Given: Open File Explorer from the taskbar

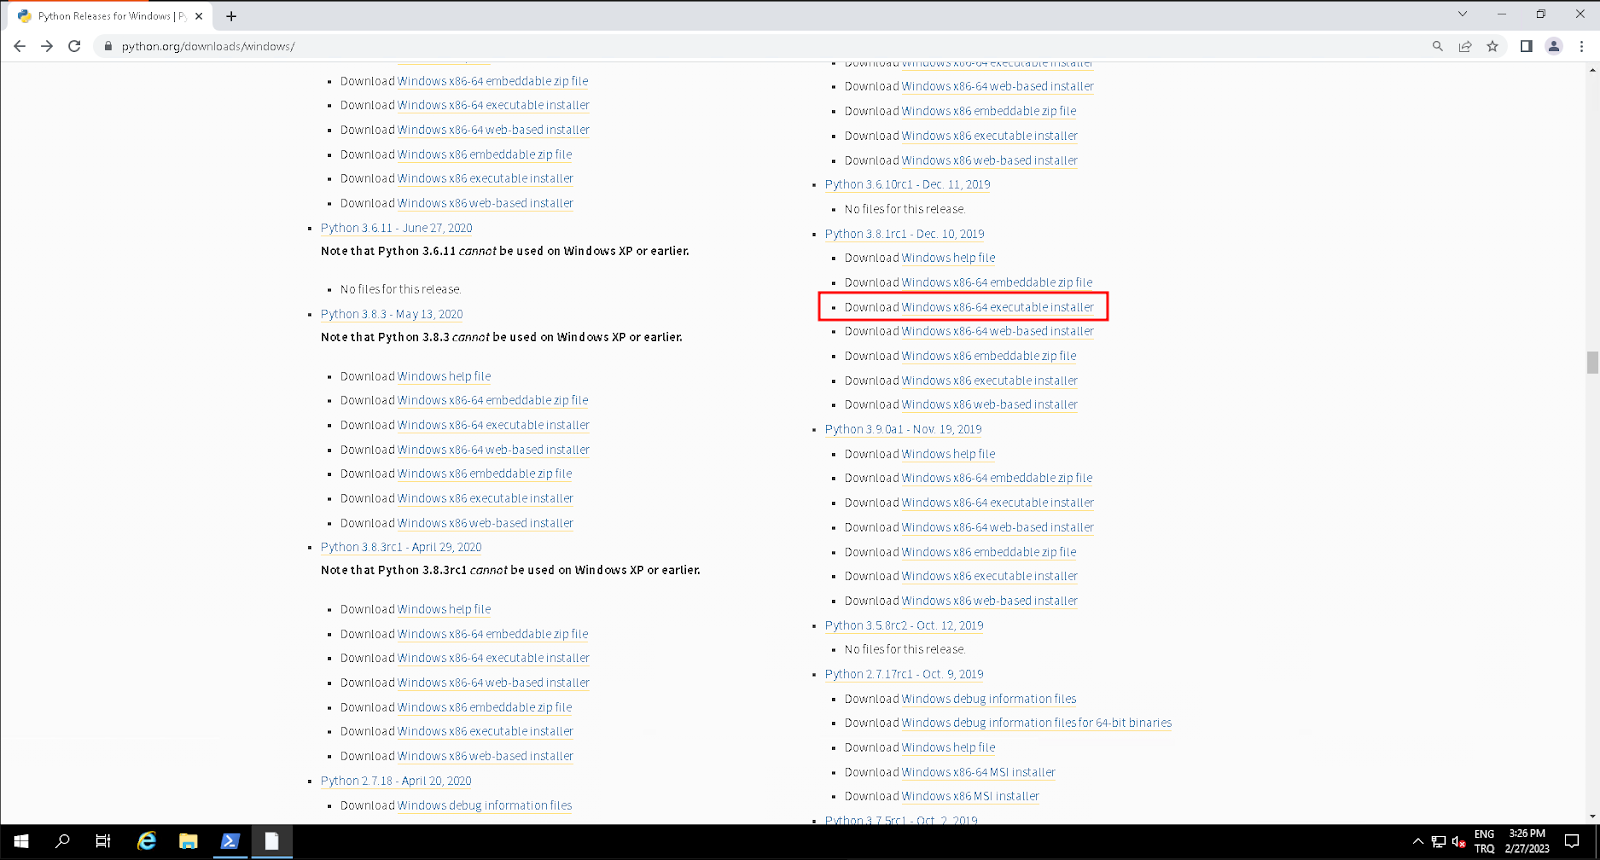Looking at the screenshot, I should (188, 841).
